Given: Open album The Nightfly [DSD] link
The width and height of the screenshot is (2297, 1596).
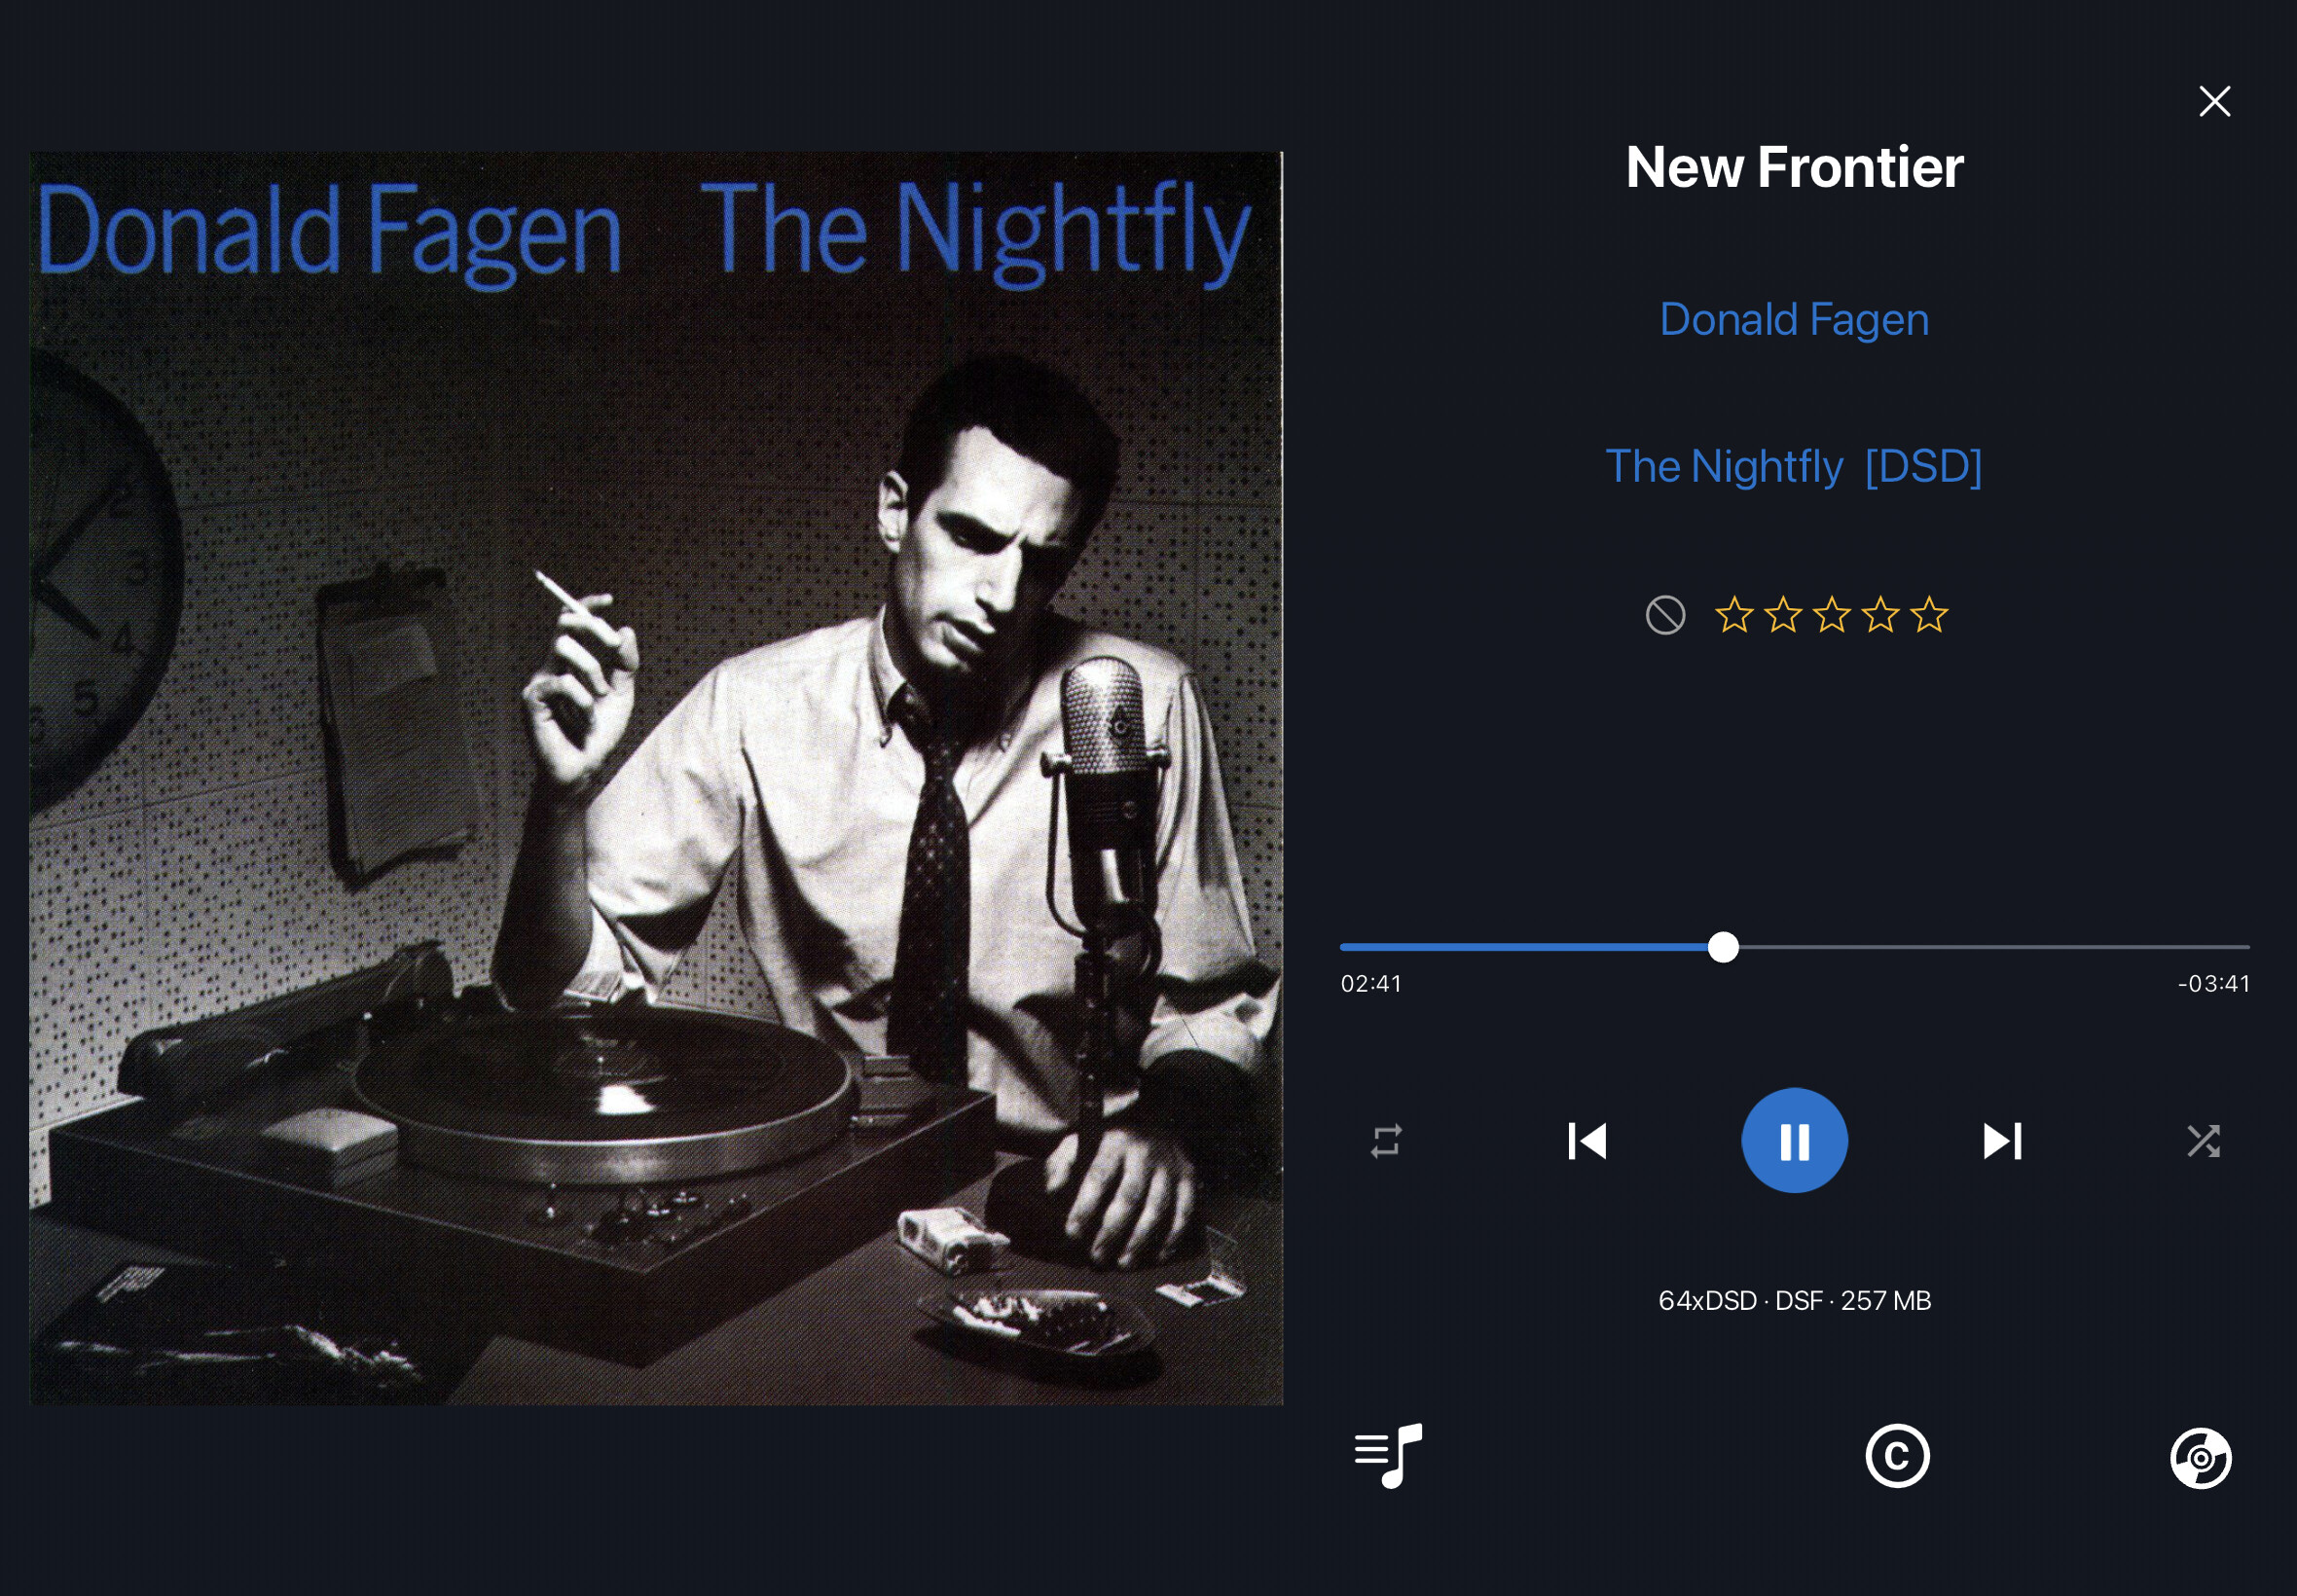Looking at the screenshot, I should point(1794,466).
